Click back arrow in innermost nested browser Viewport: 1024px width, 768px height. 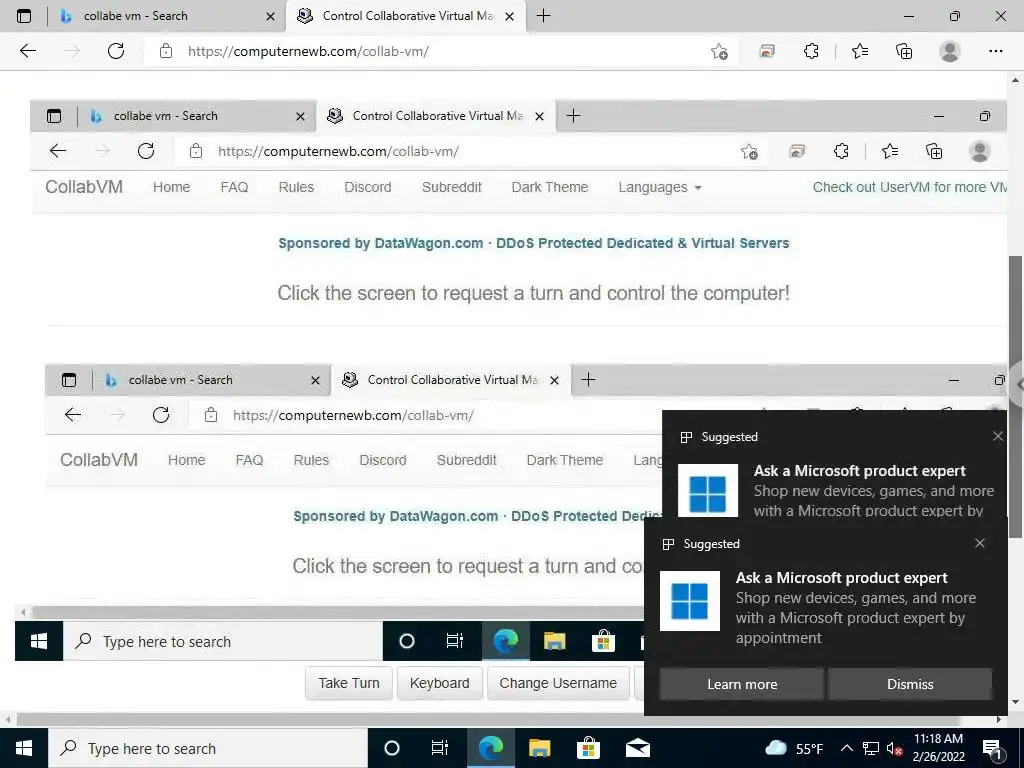tap(73, 415)
